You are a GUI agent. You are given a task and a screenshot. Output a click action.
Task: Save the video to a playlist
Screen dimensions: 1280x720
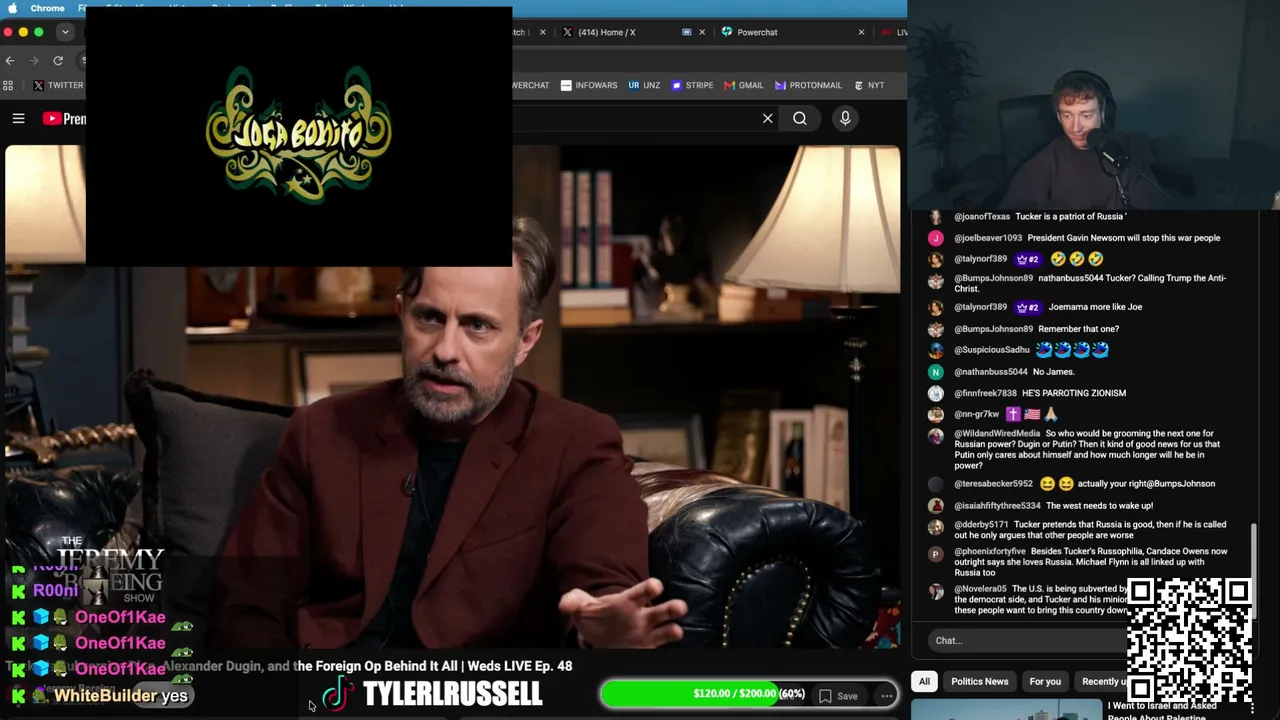[838, 696]
